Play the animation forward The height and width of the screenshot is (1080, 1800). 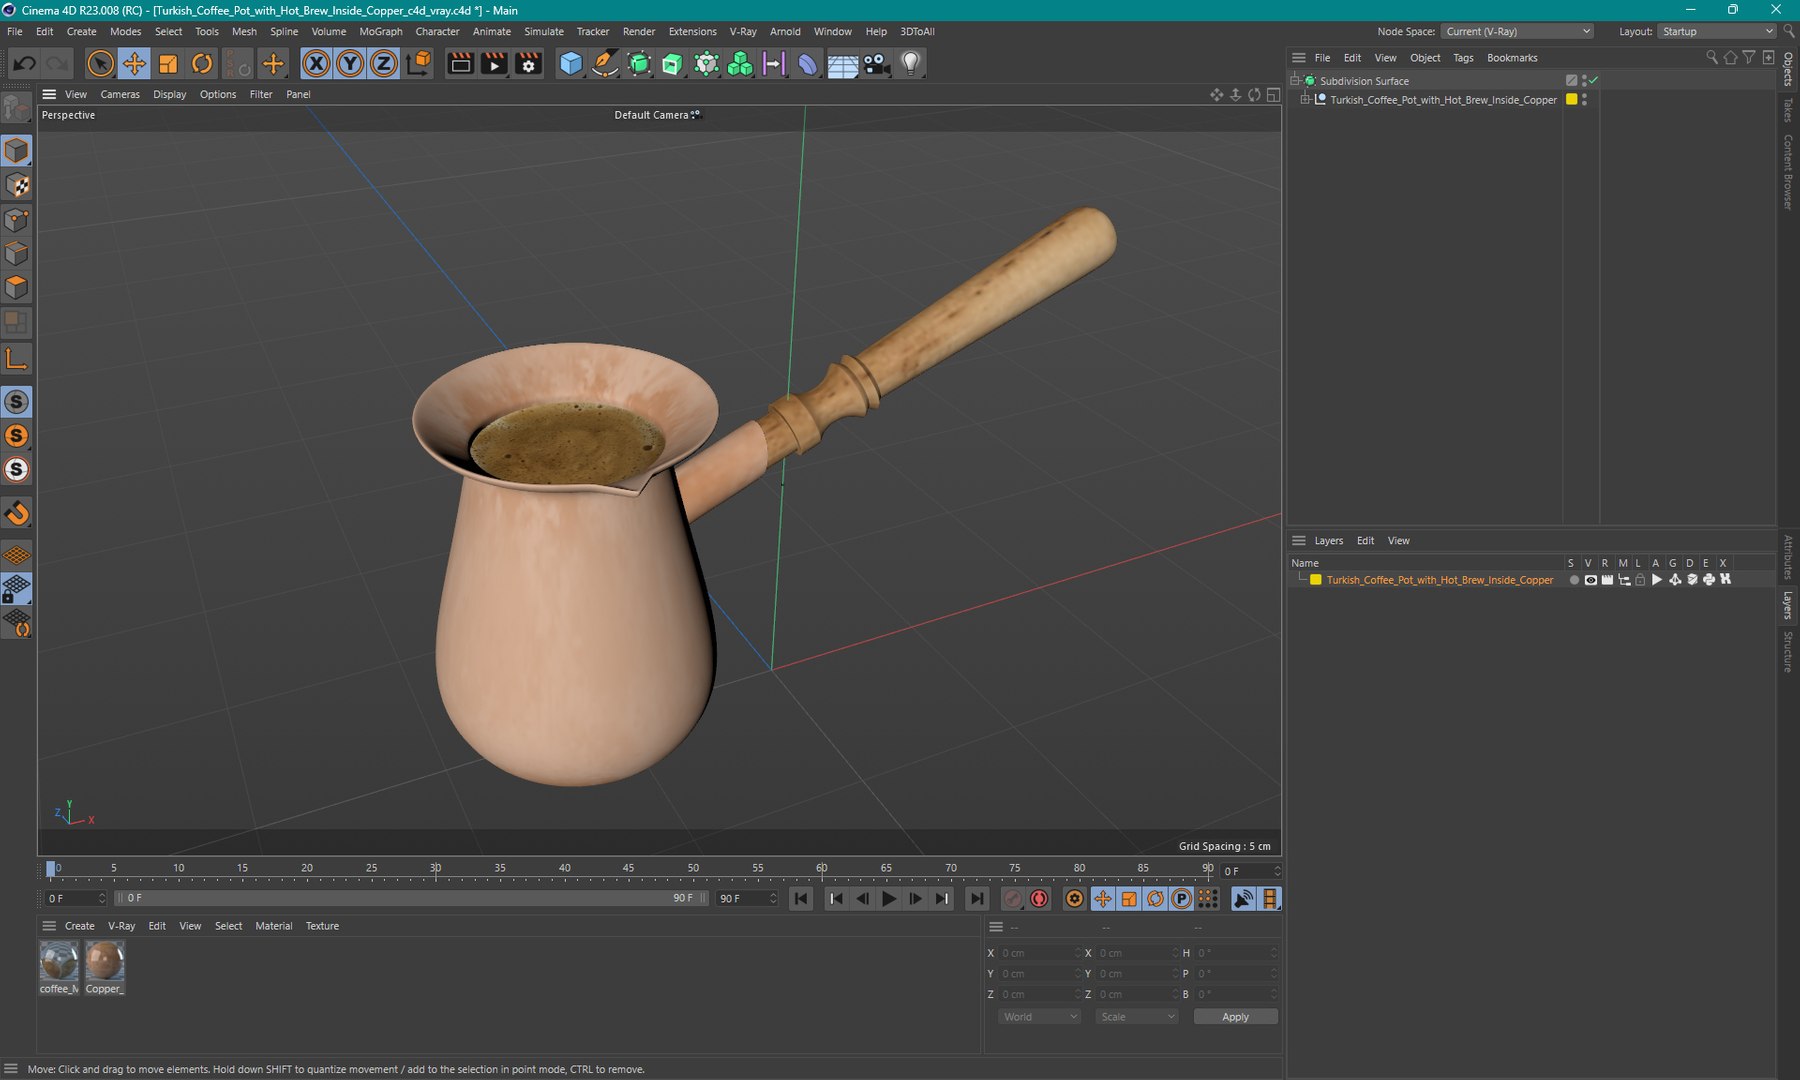pos(889,899)
